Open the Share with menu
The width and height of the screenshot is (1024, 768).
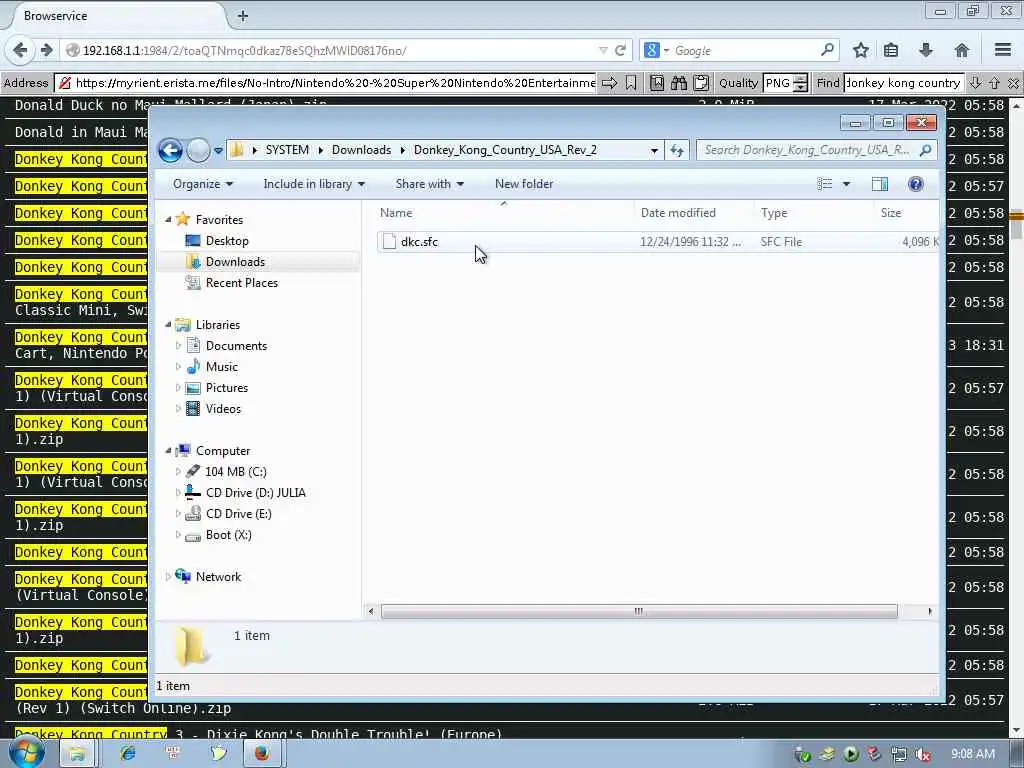tap(430, 184)
